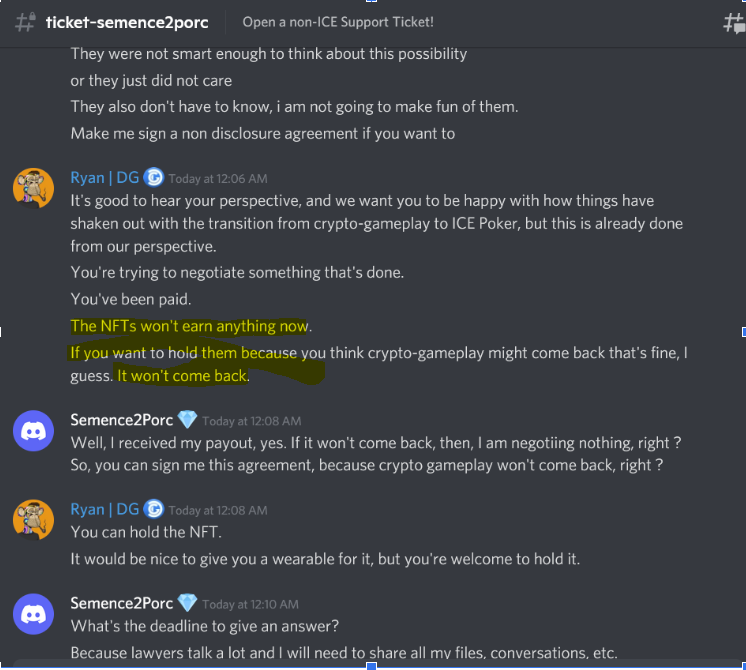Click the "Today at 12:06 AM" timestamp
746x670 pixels.
click(x=217, y=179)
